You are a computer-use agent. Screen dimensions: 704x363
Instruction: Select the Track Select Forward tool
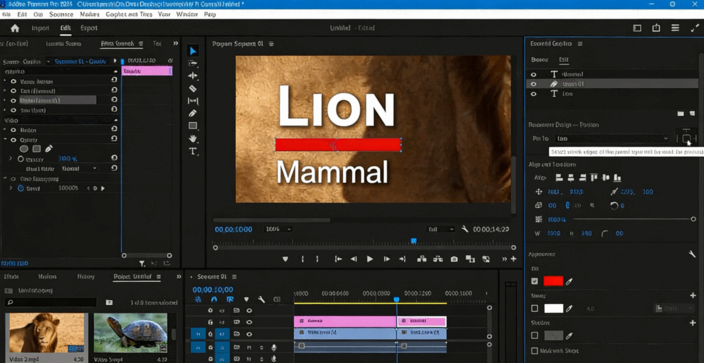tap(193, 63)
